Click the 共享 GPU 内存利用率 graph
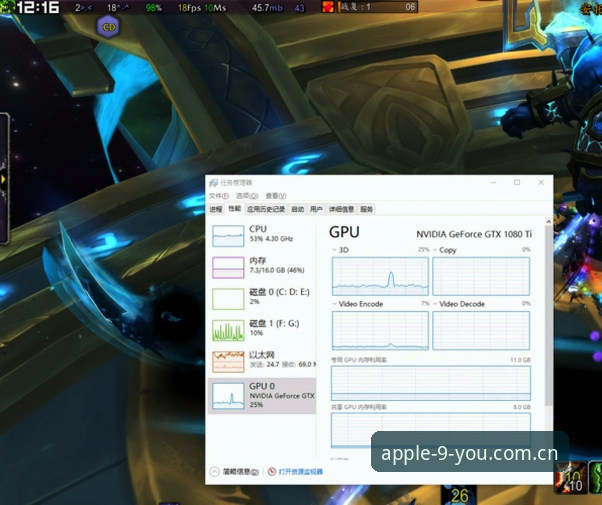This screenshot has width=602, height=505. (431, 430)
